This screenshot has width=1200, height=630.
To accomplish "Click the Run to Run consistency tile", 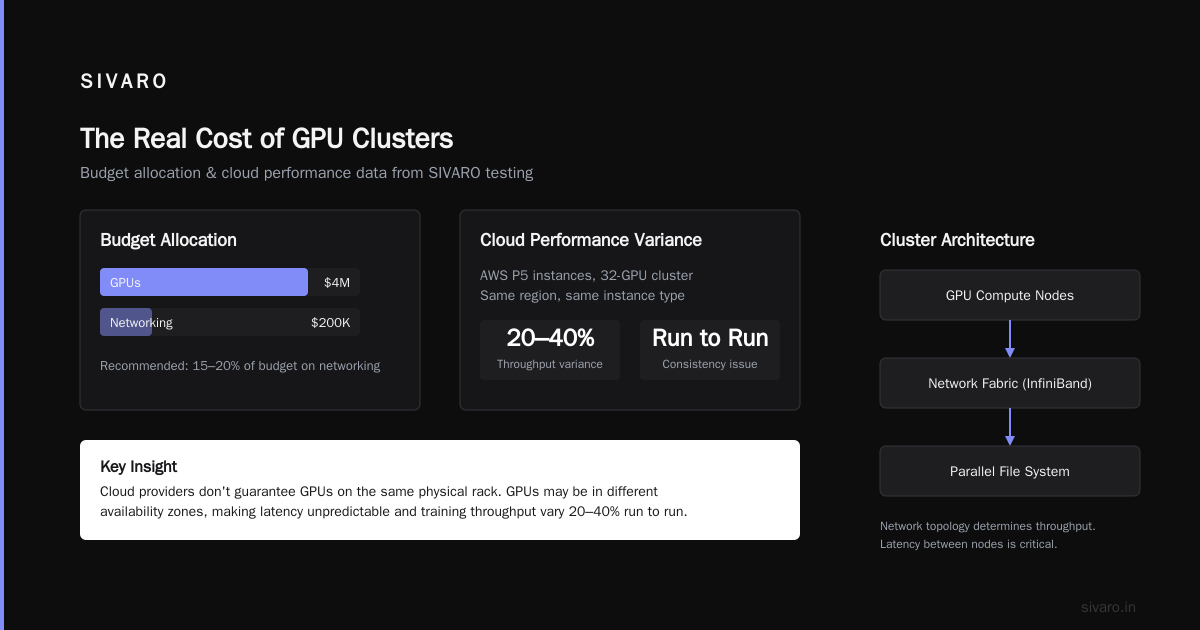I will point(710,350).
